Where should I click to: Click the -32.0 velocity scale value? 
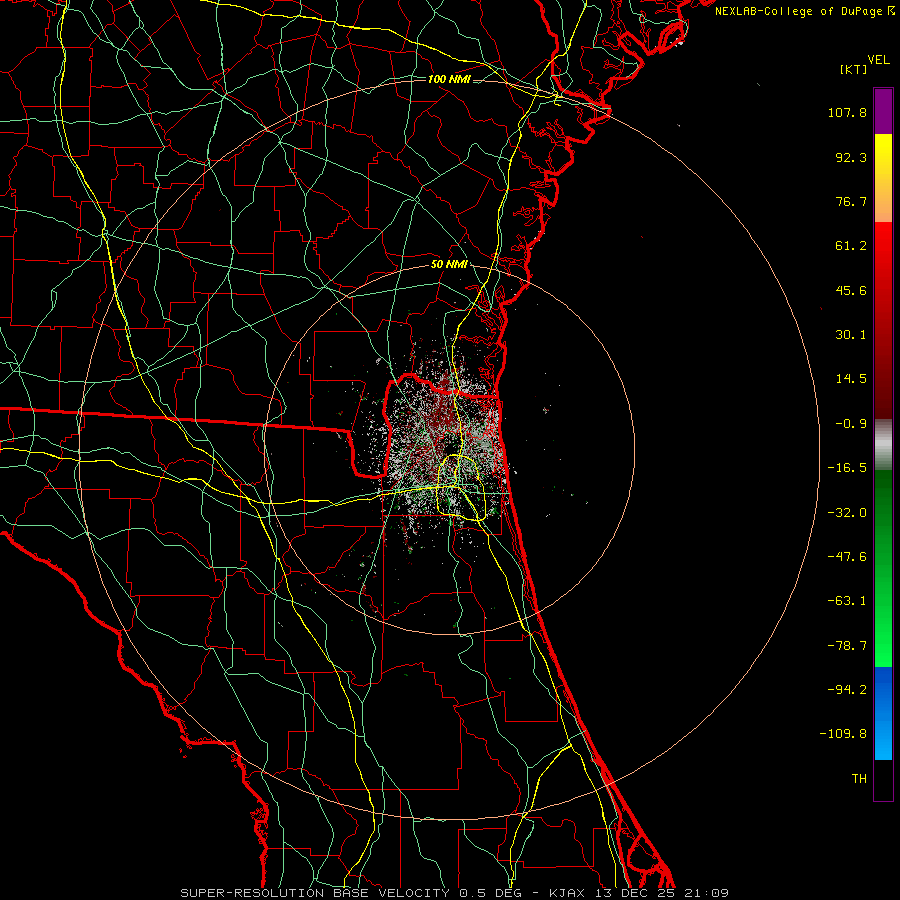tap(847, 513)
